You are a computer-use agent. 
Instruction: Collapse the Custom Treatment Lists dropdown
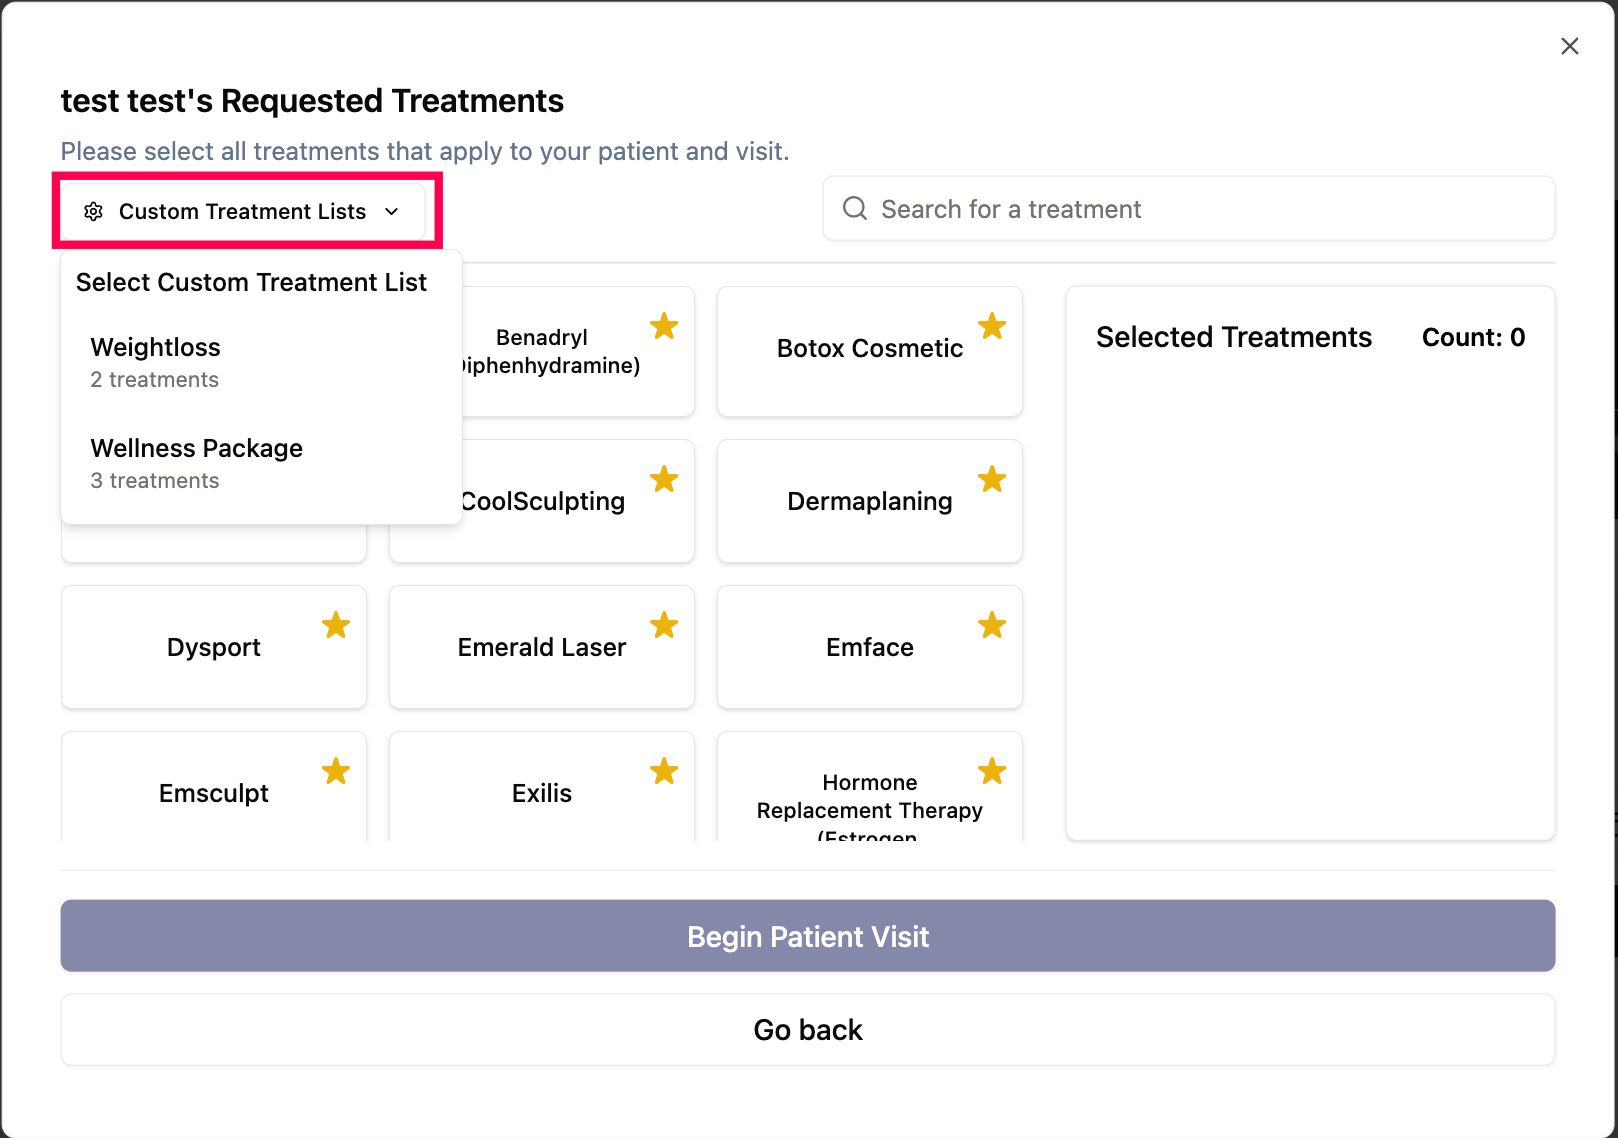243,212
